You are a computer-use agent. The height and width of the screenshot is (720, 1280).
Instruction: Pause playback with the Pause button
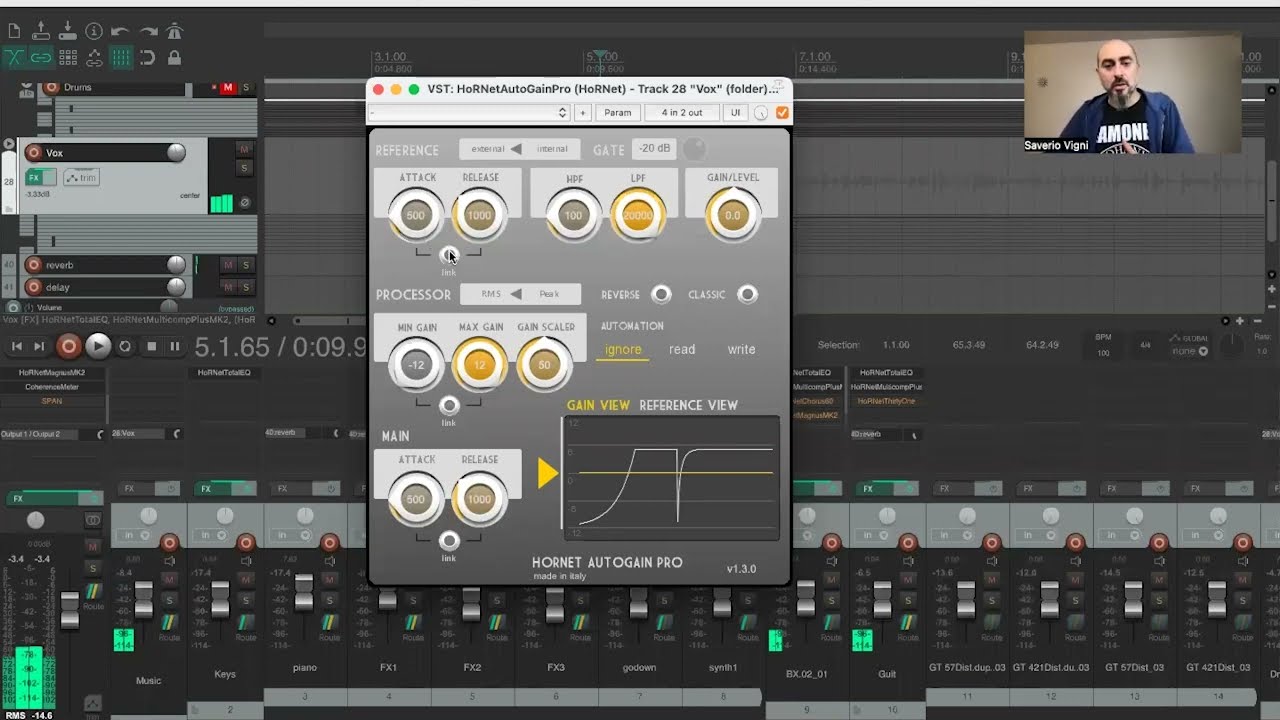(174, 347)
